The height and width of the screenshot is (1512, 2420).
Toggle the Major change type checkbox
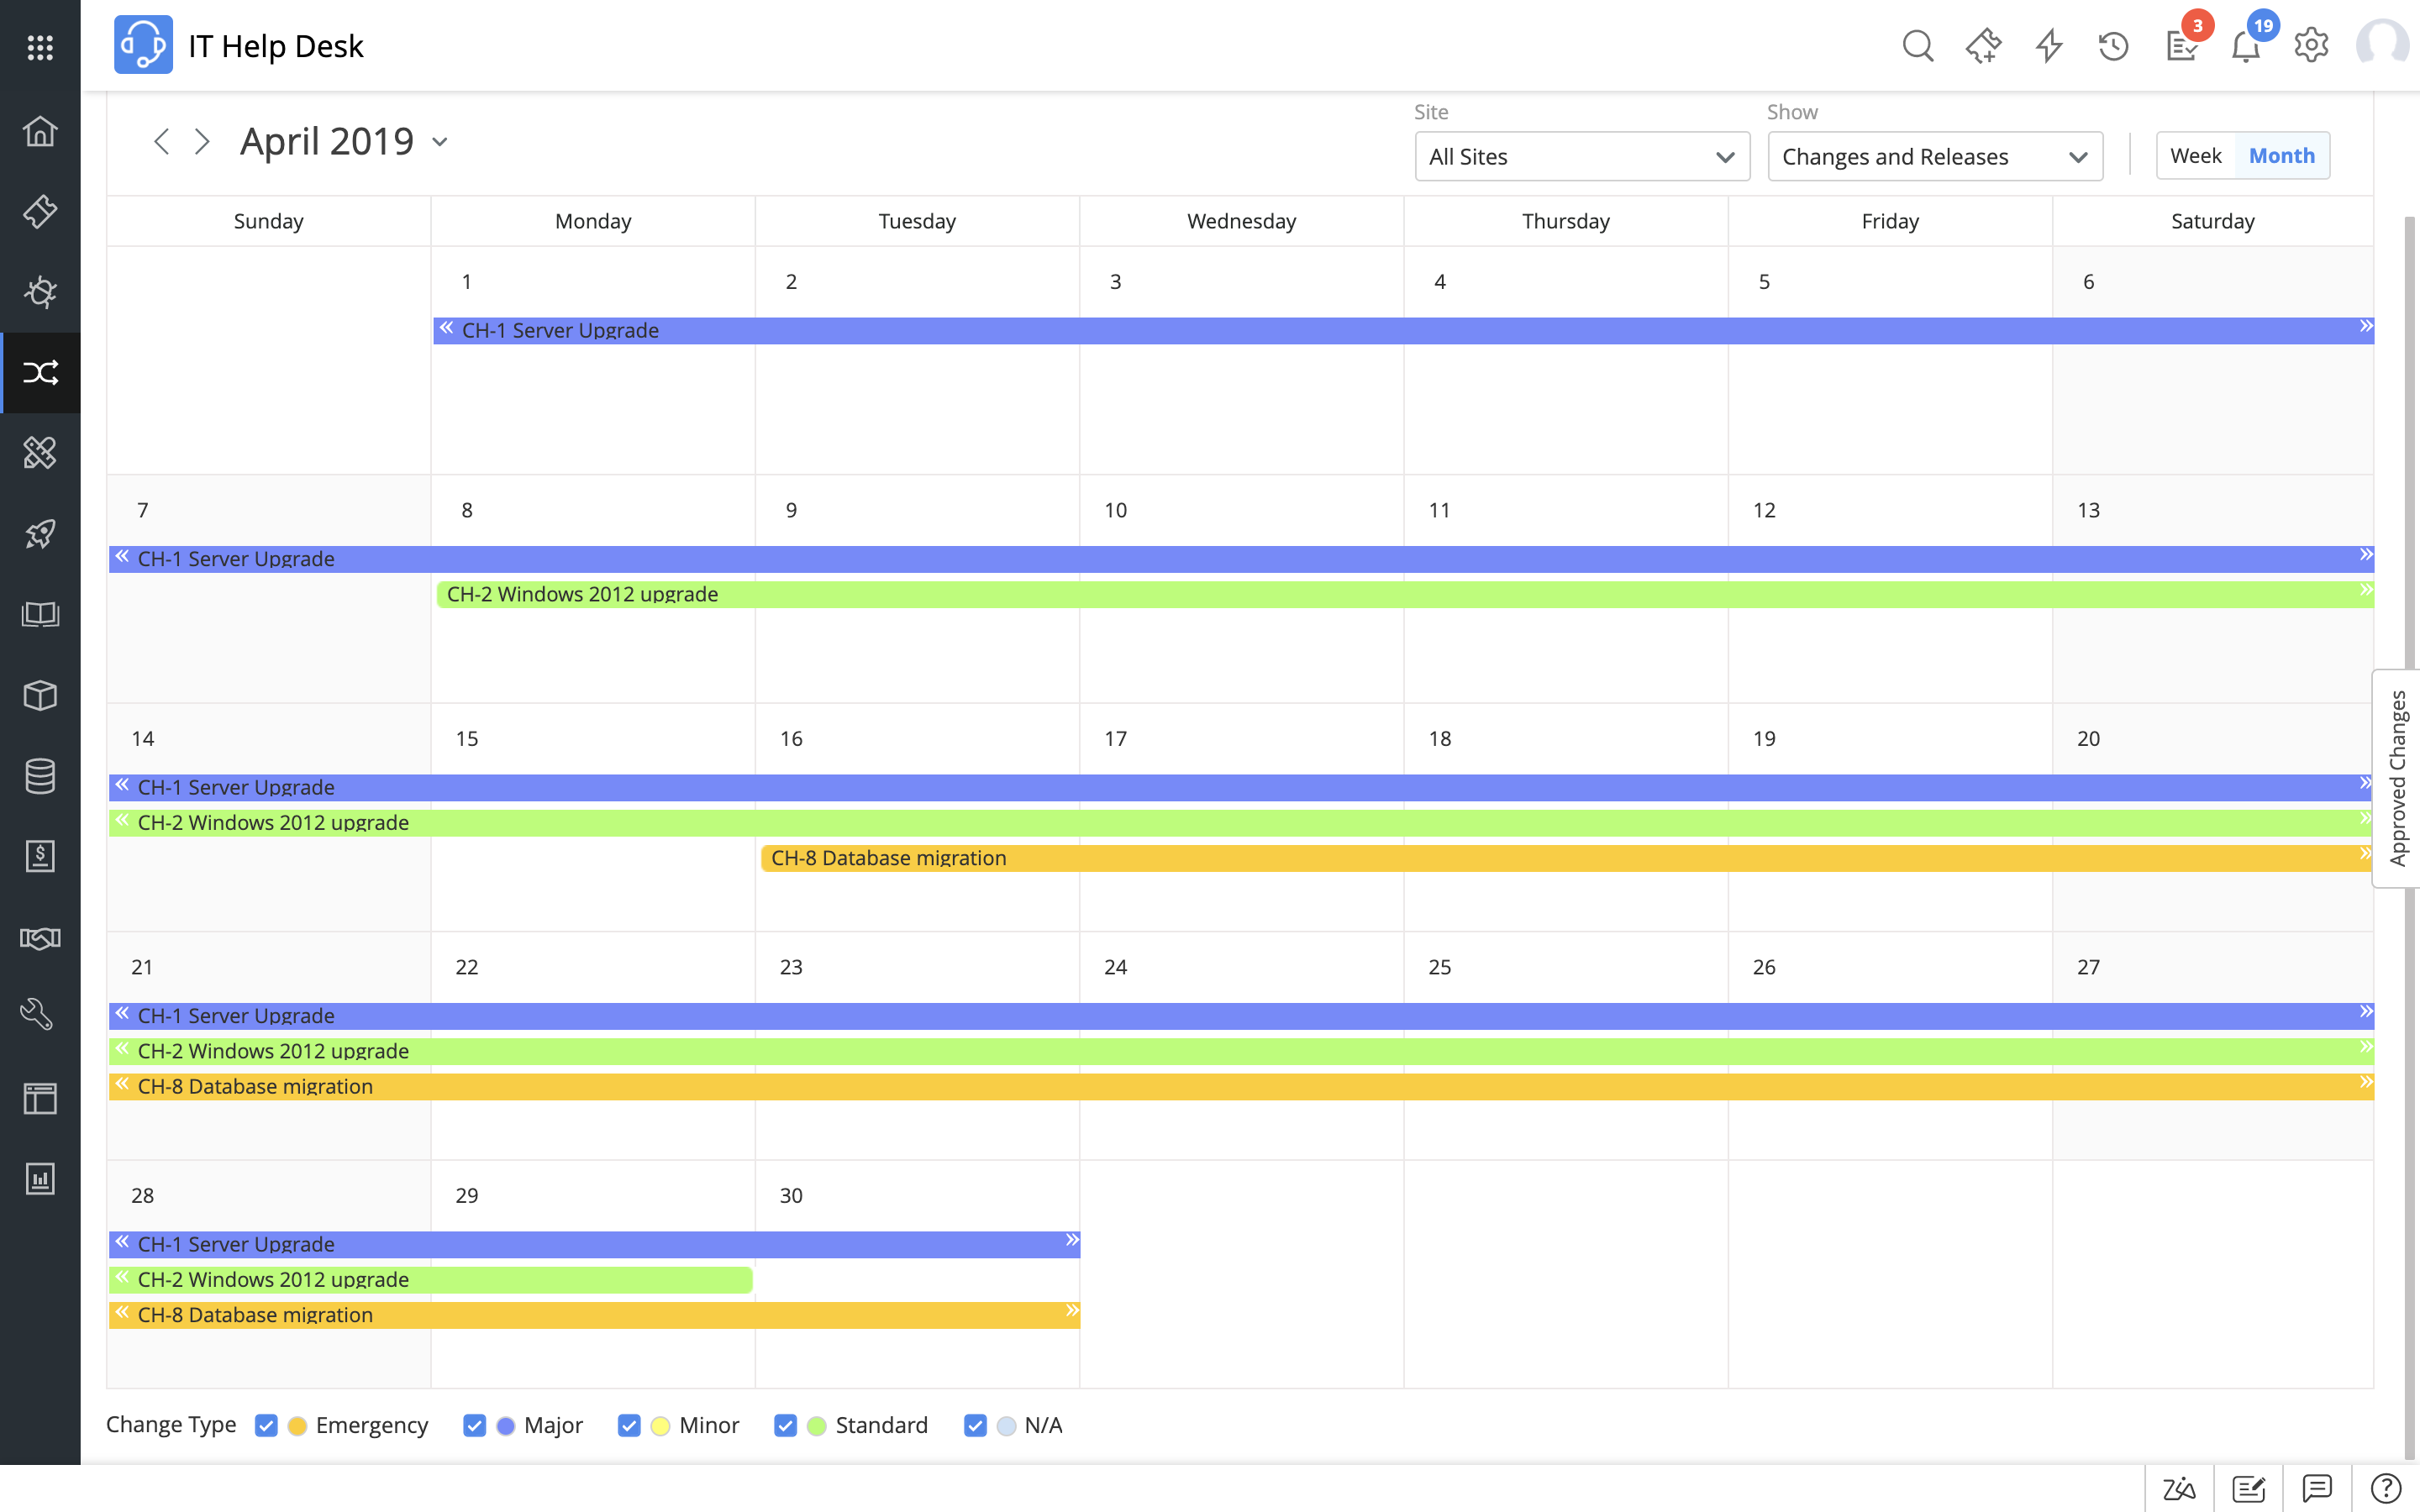pyautogui.click(x=474, y=1425)
